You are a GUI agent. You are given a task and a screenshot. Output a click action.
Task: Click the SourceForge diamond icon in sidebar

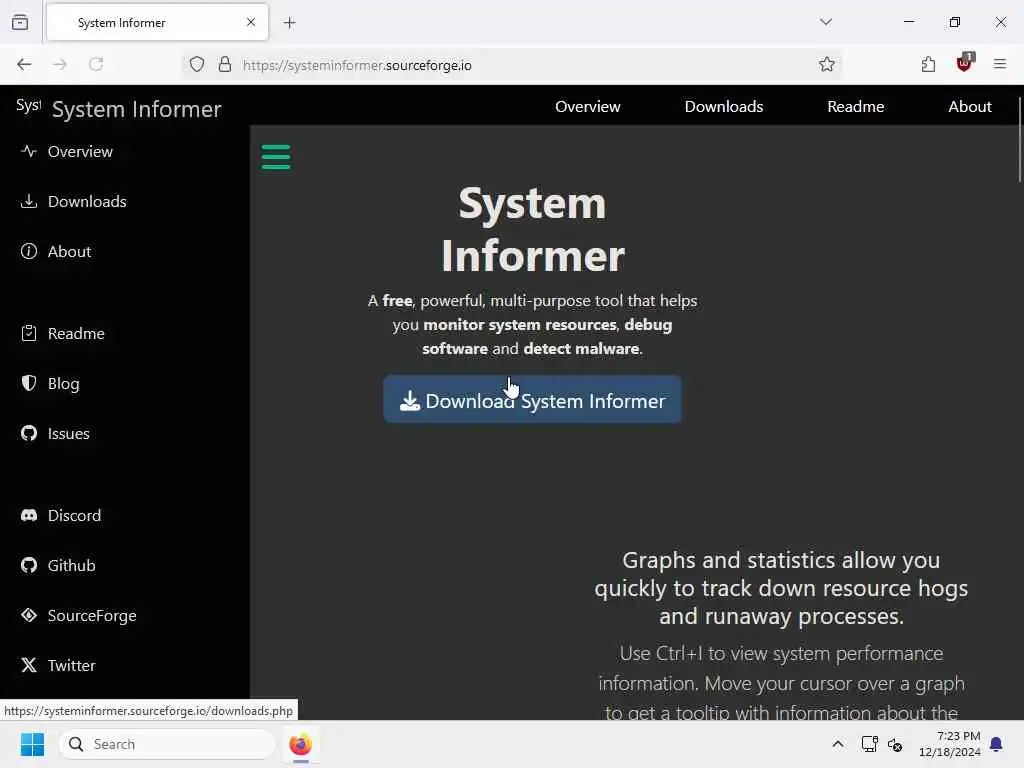tap(29, 615)
